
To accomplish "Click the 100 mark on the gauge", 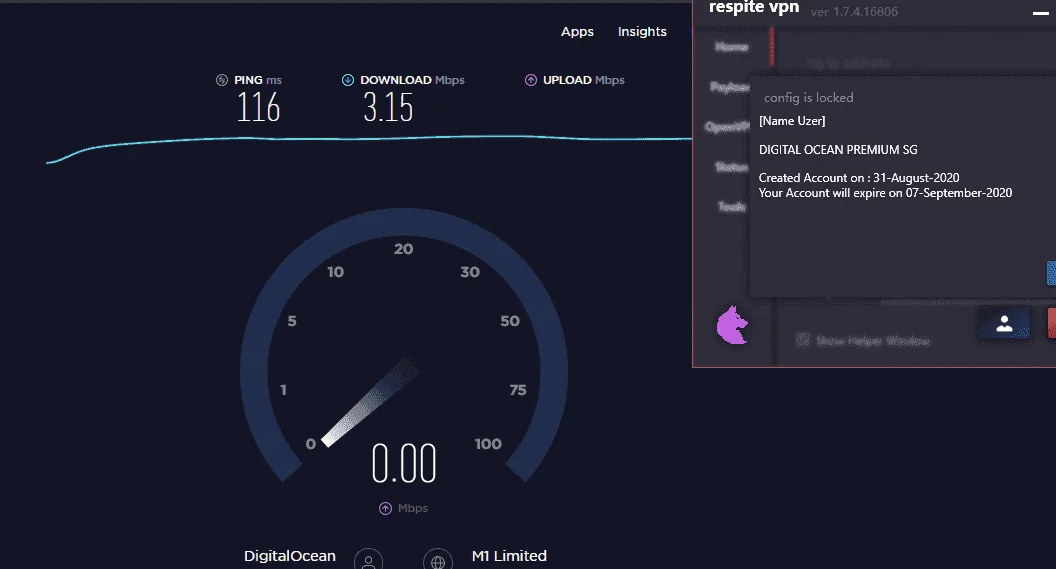I will coord(488,444).
